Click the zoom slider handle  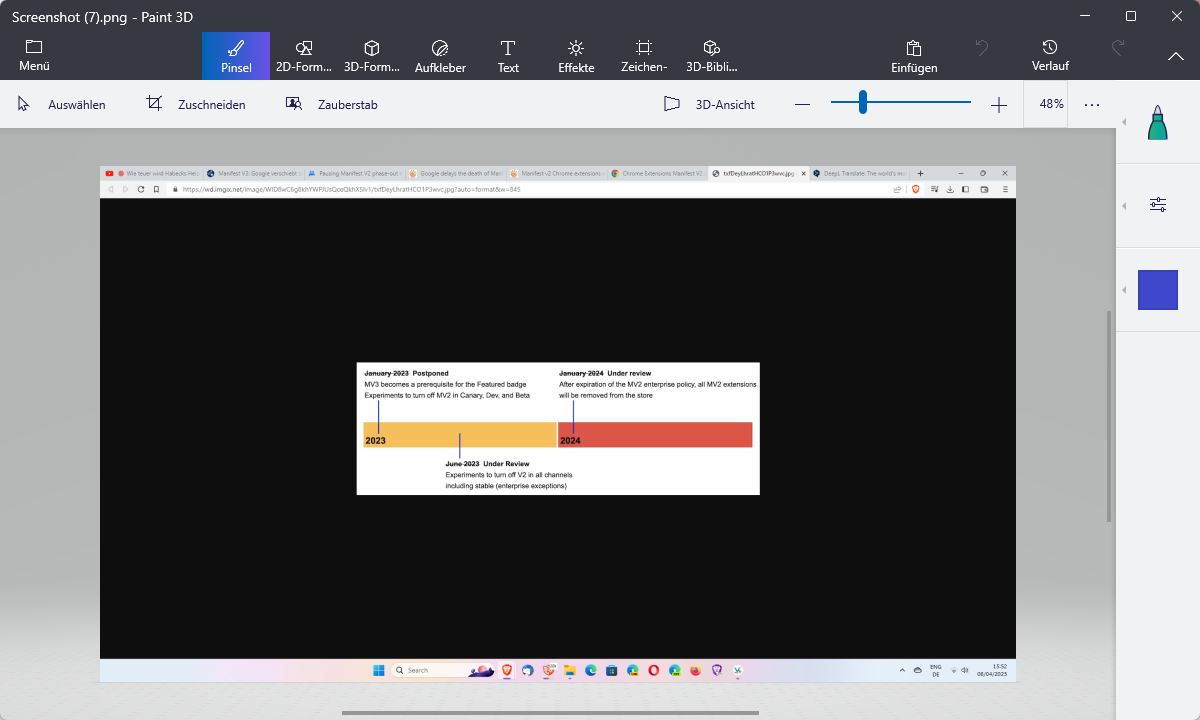pyautogui.click(x=862, y=102)
